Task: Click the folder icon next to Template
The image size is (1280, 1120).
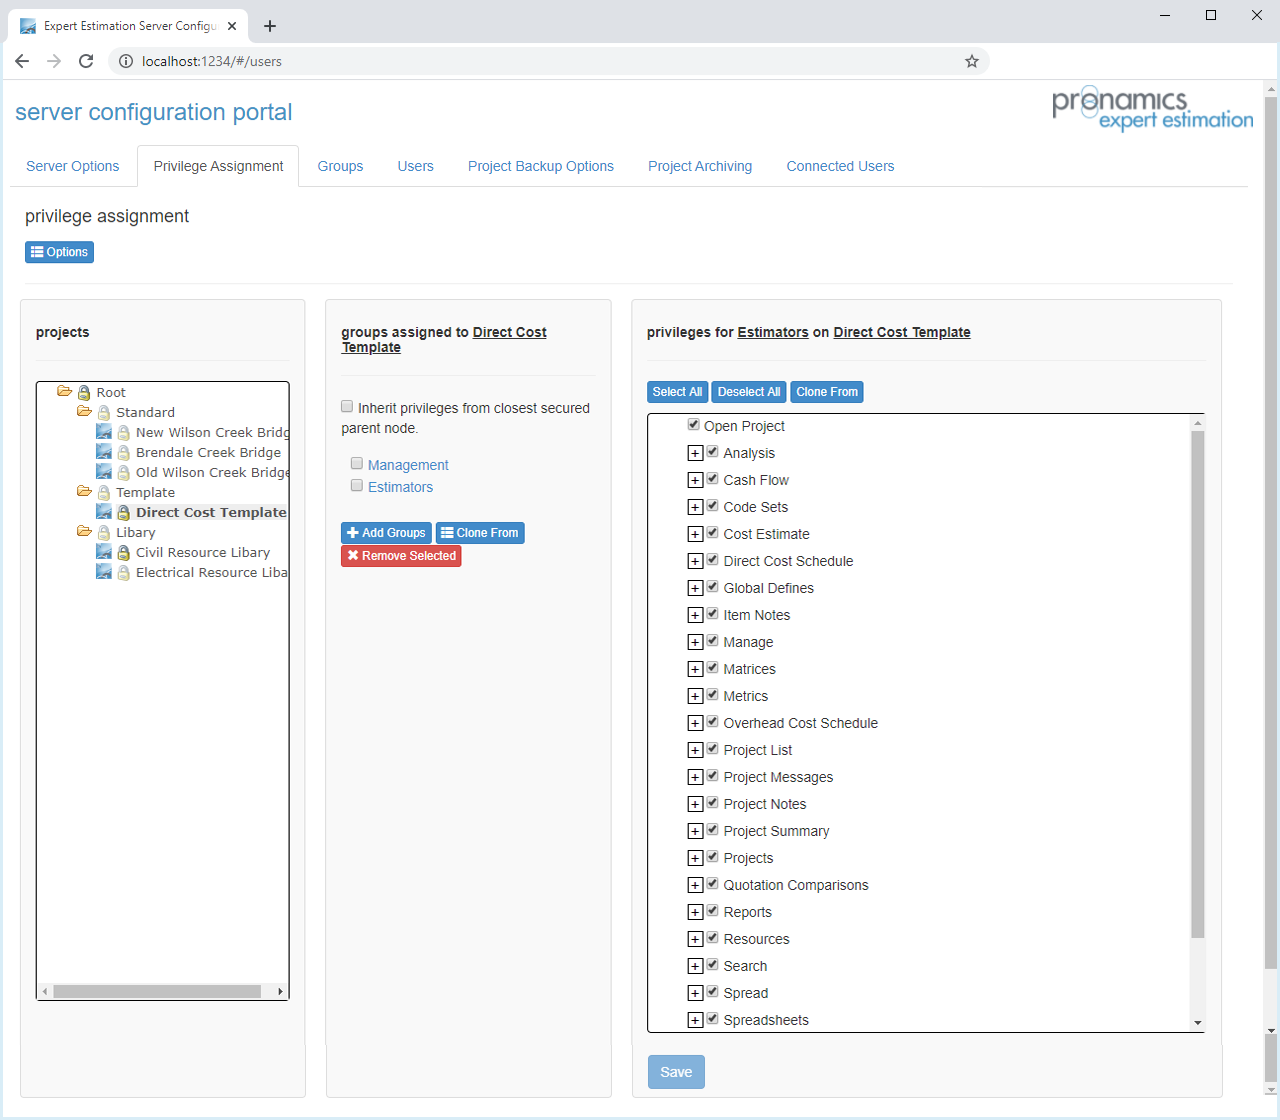Action: point(84,492)
